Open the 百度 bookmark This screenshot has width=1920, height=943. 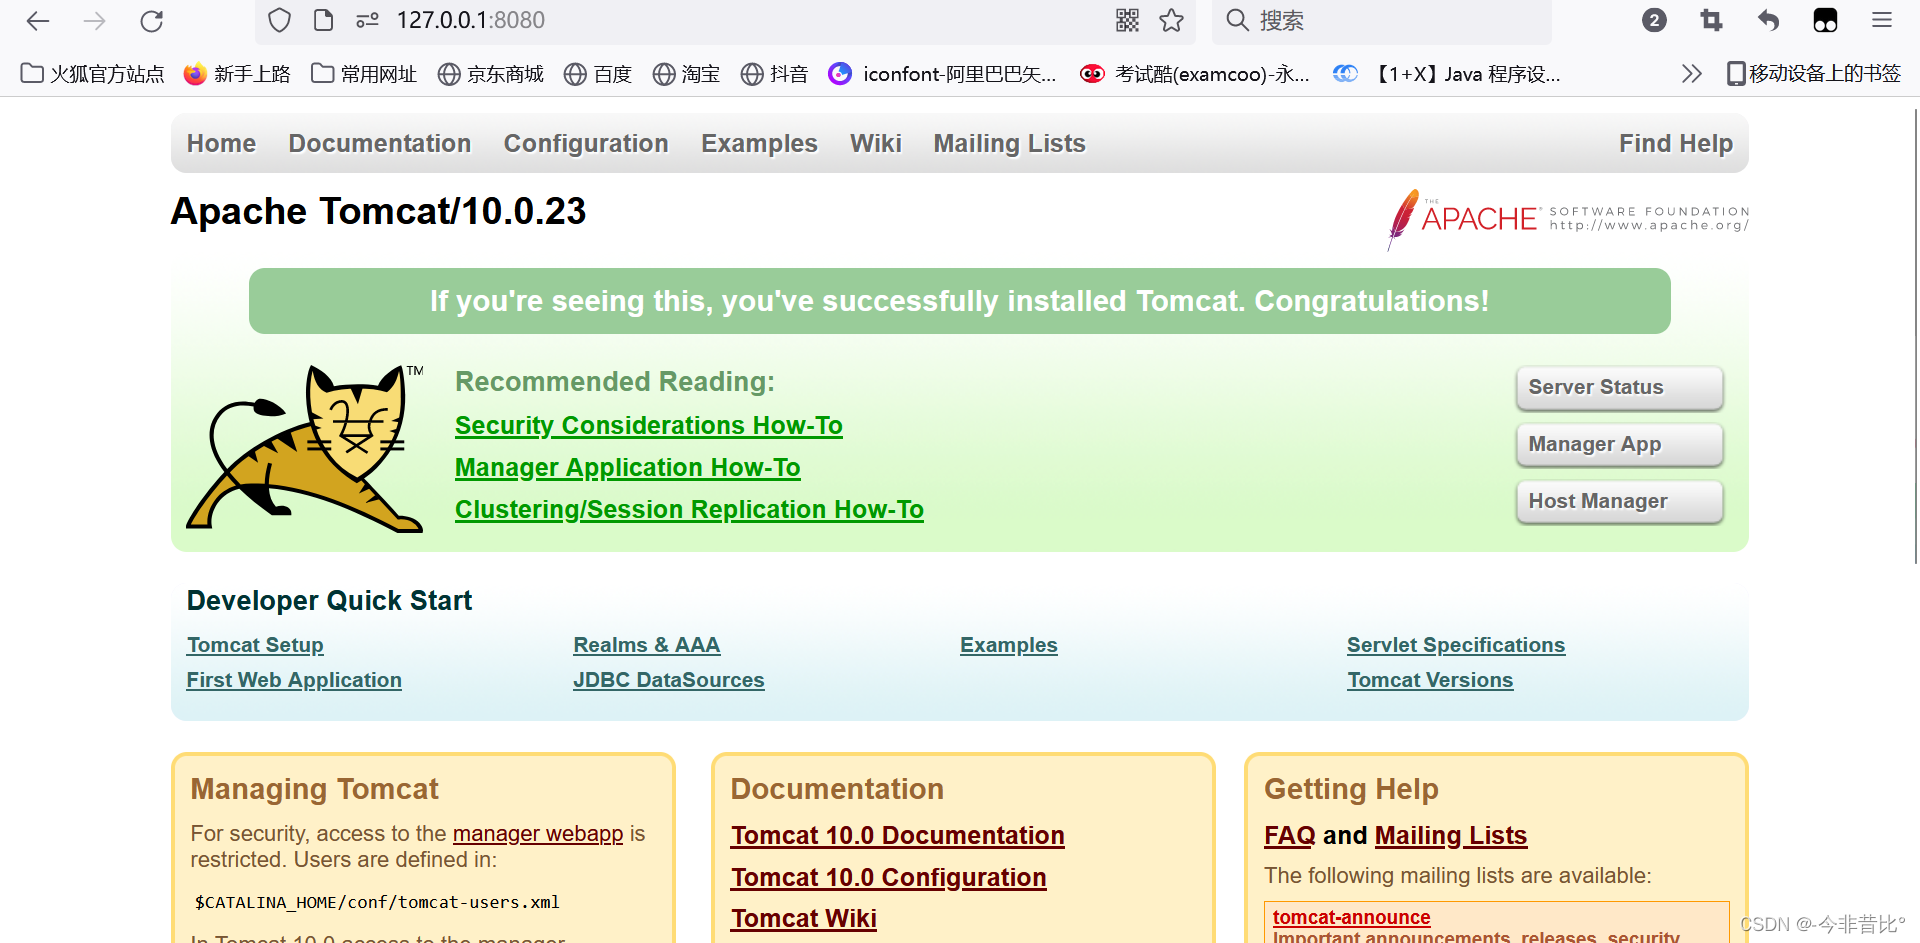[598, 74]
